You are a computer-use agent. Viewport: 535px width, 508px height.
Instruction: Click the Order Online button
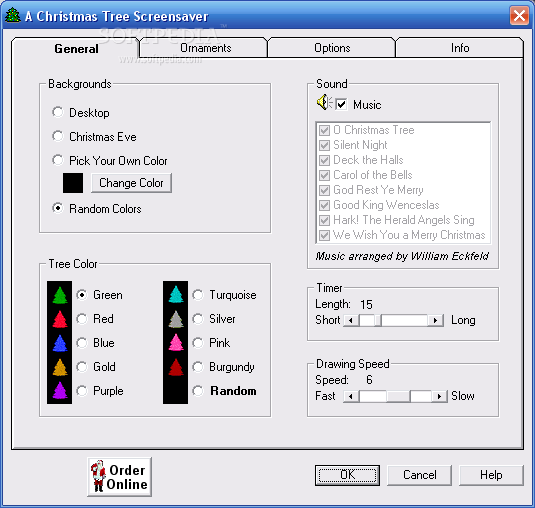[x=119, y=477]
